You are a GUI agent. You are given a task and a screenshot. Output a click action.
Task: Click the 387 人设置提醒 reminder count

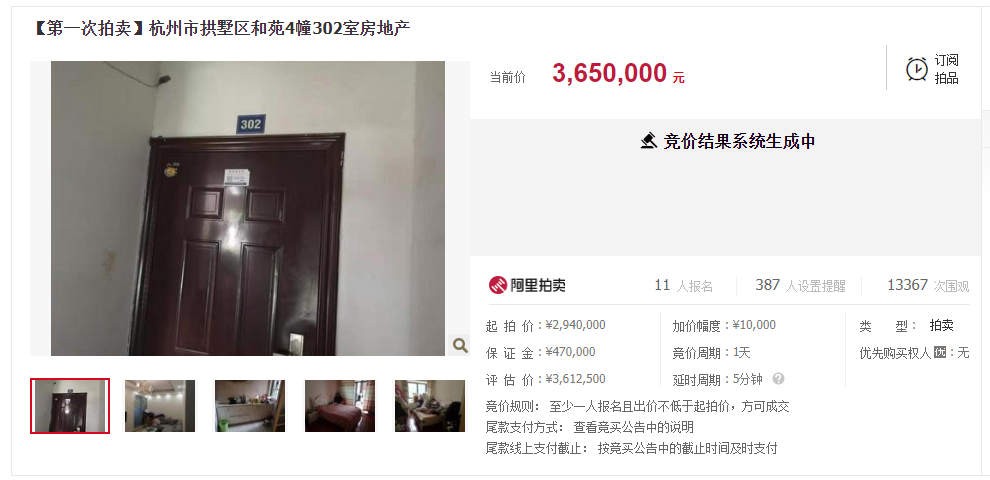800,285
